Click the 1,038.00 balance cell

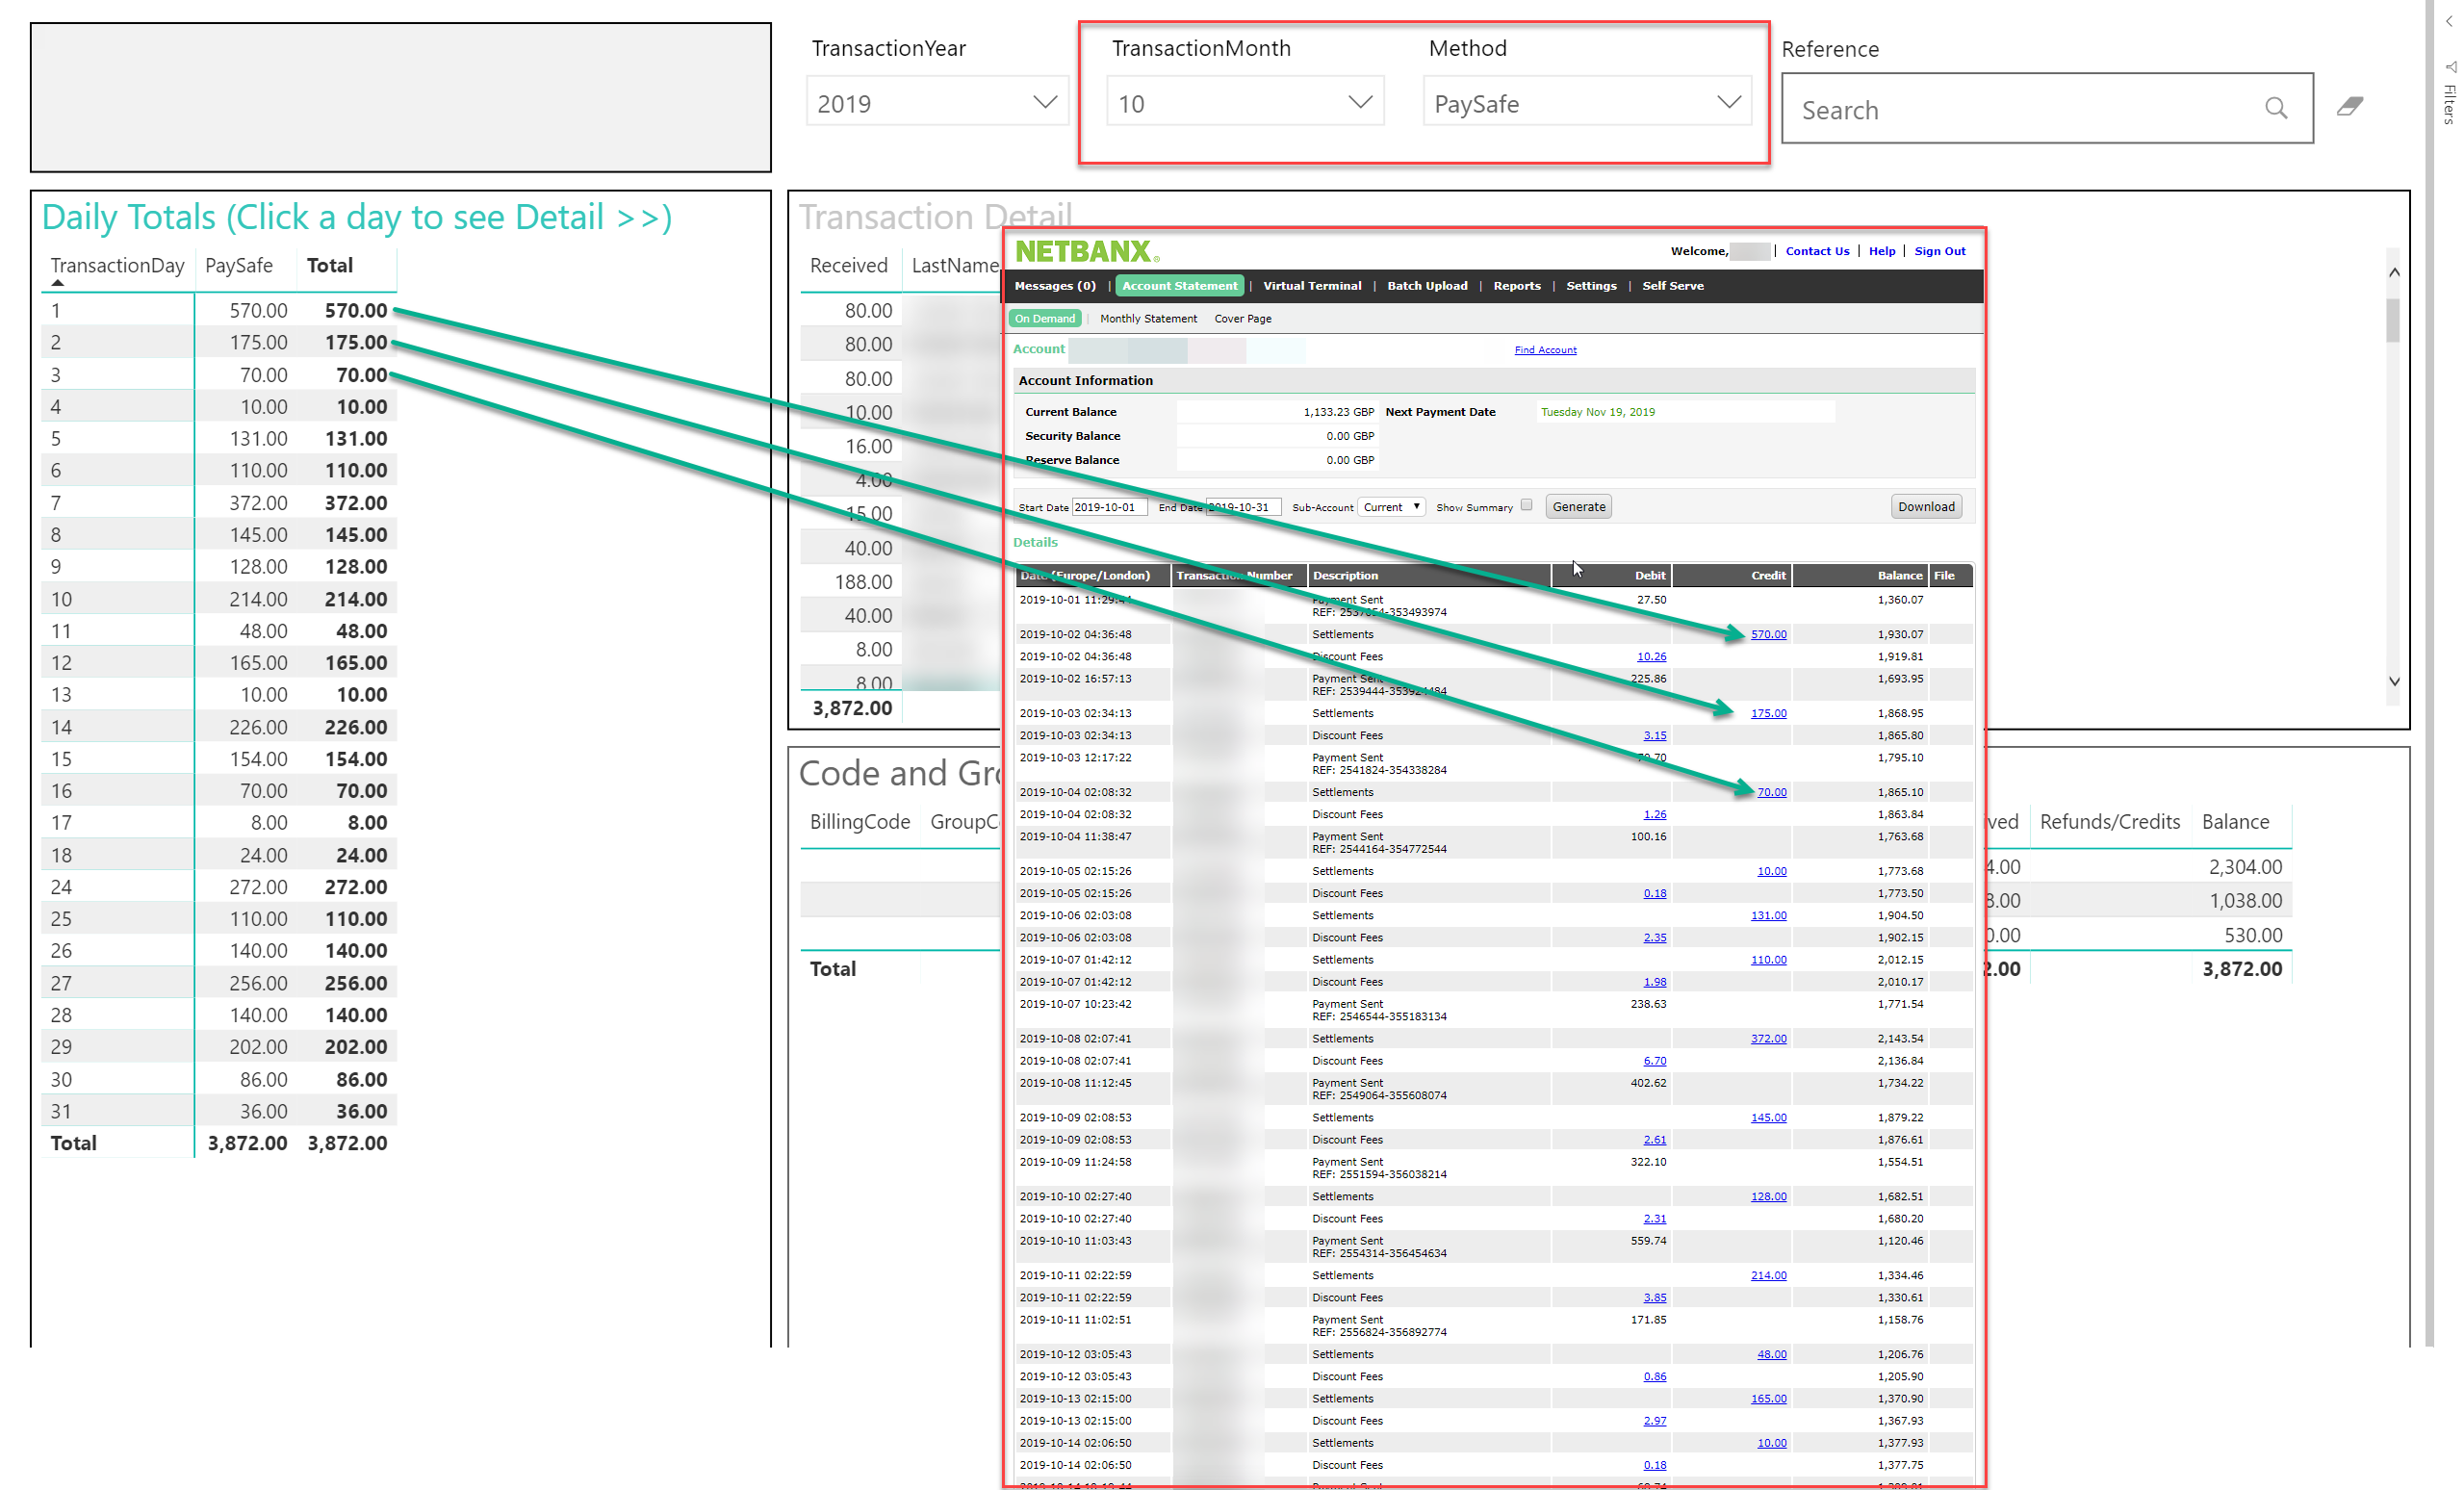tap(2245, 901)
